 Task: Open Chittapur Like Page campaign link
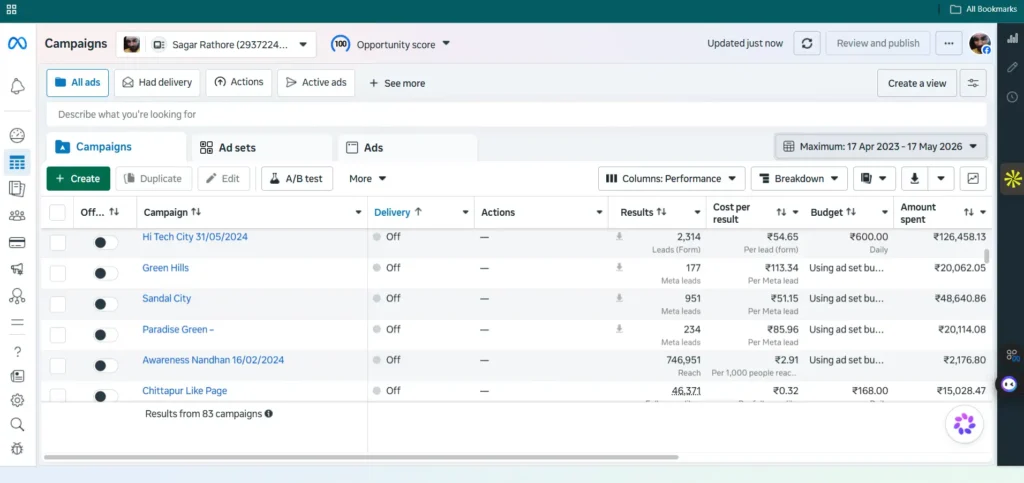point(185,390)
